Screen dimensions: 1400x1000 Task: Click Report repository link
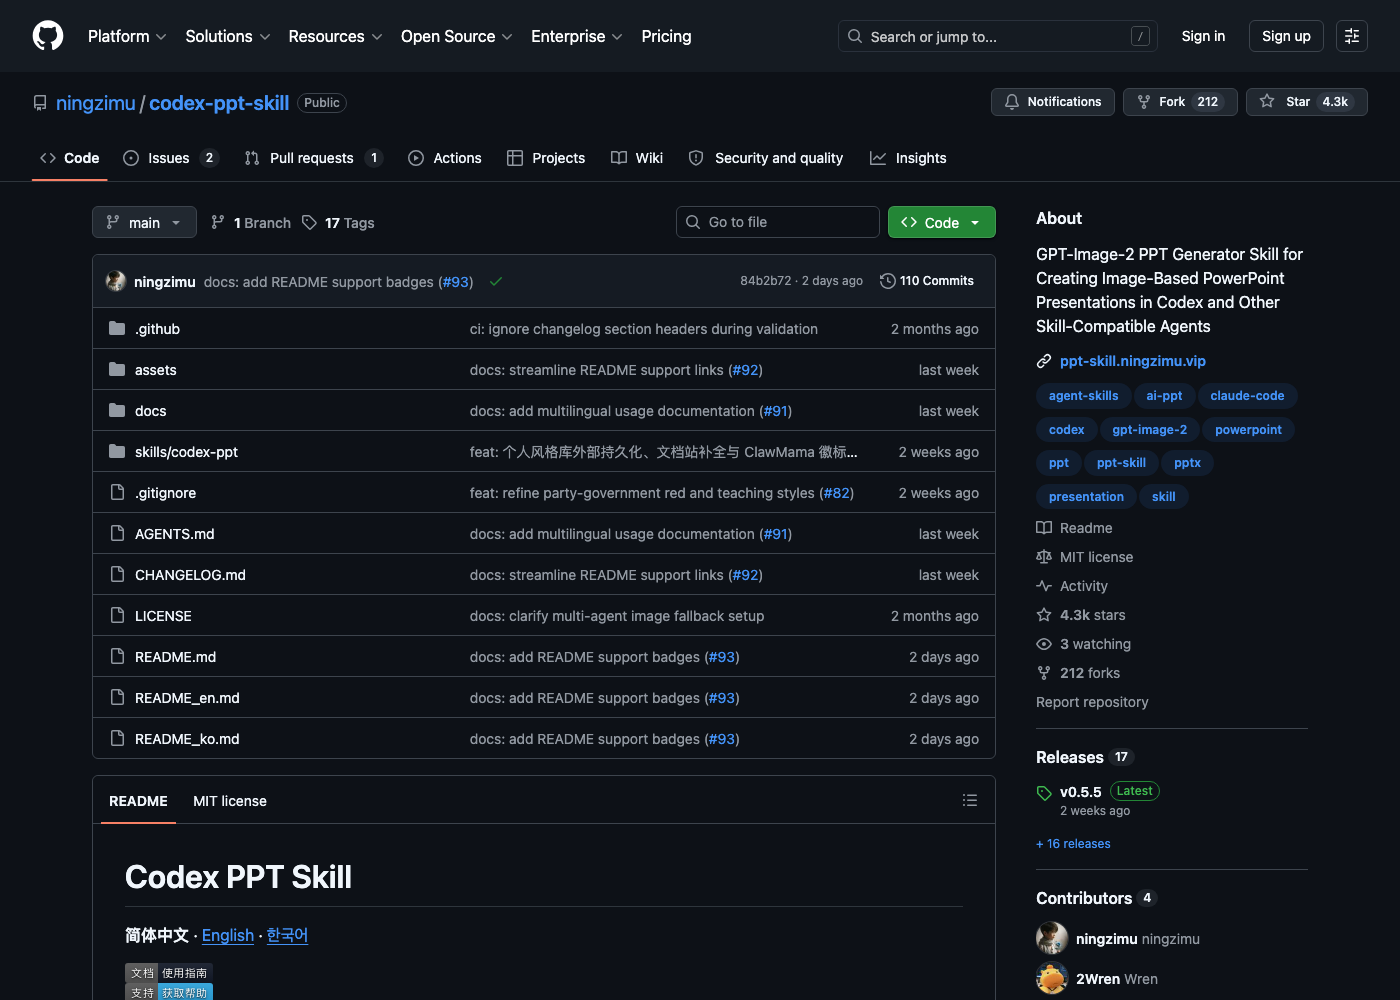[1092, 702]
